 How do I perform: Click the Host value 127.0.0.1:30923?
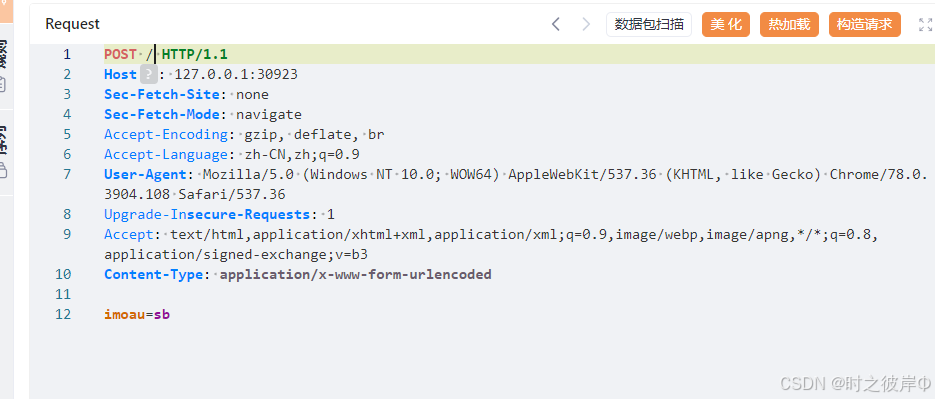click(236, 75)
